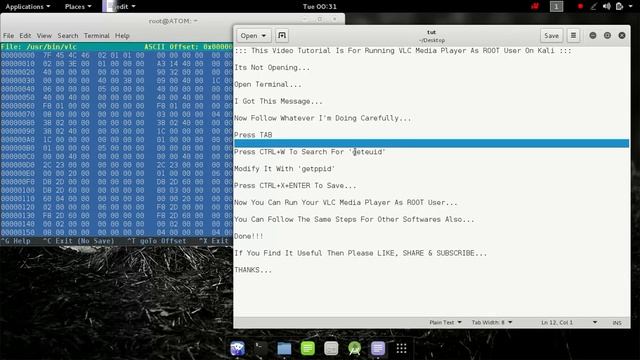Click 'I Got This Message...' line

click(x=278, y=101)
